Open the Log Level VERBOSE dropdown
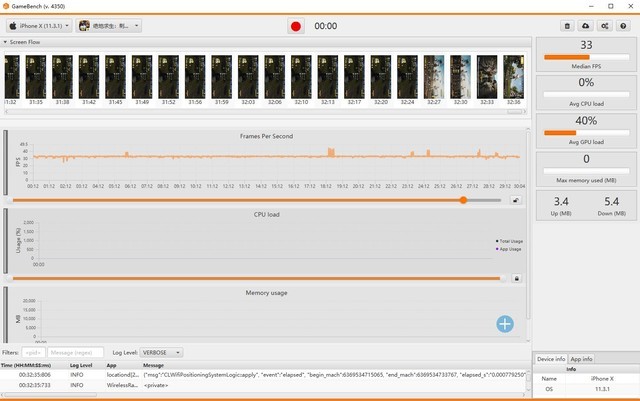Viewport: 640px width, 401px height. pos(162,353)
